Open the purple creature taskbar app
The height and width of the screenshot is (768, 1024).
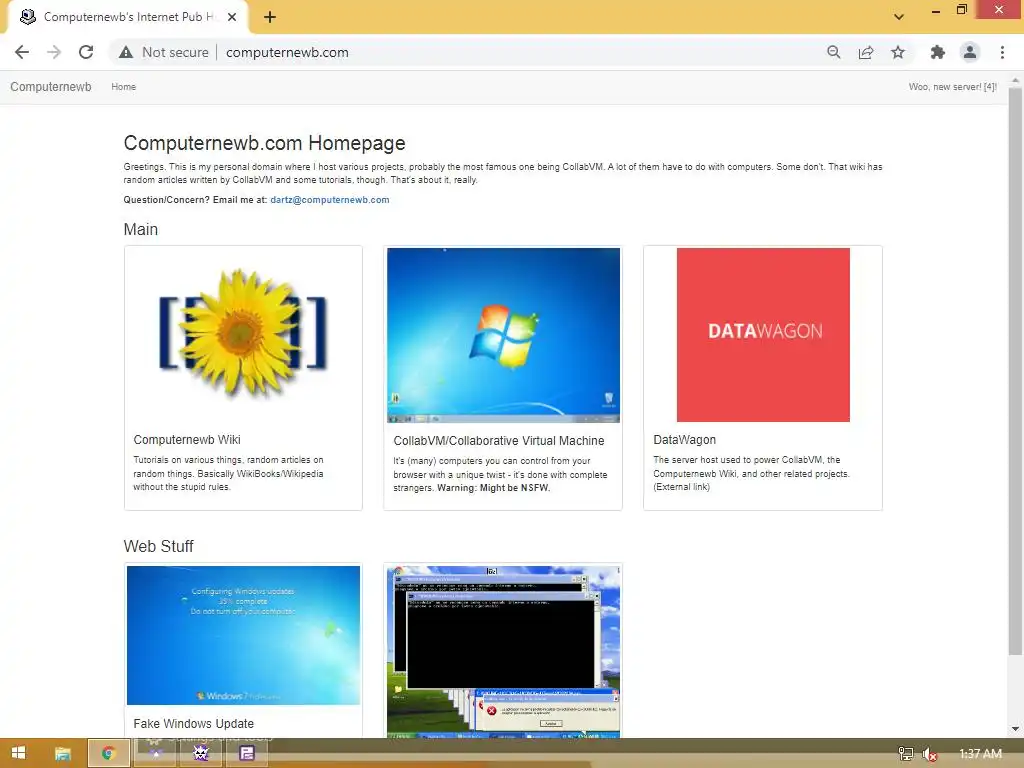click(201, 754)
